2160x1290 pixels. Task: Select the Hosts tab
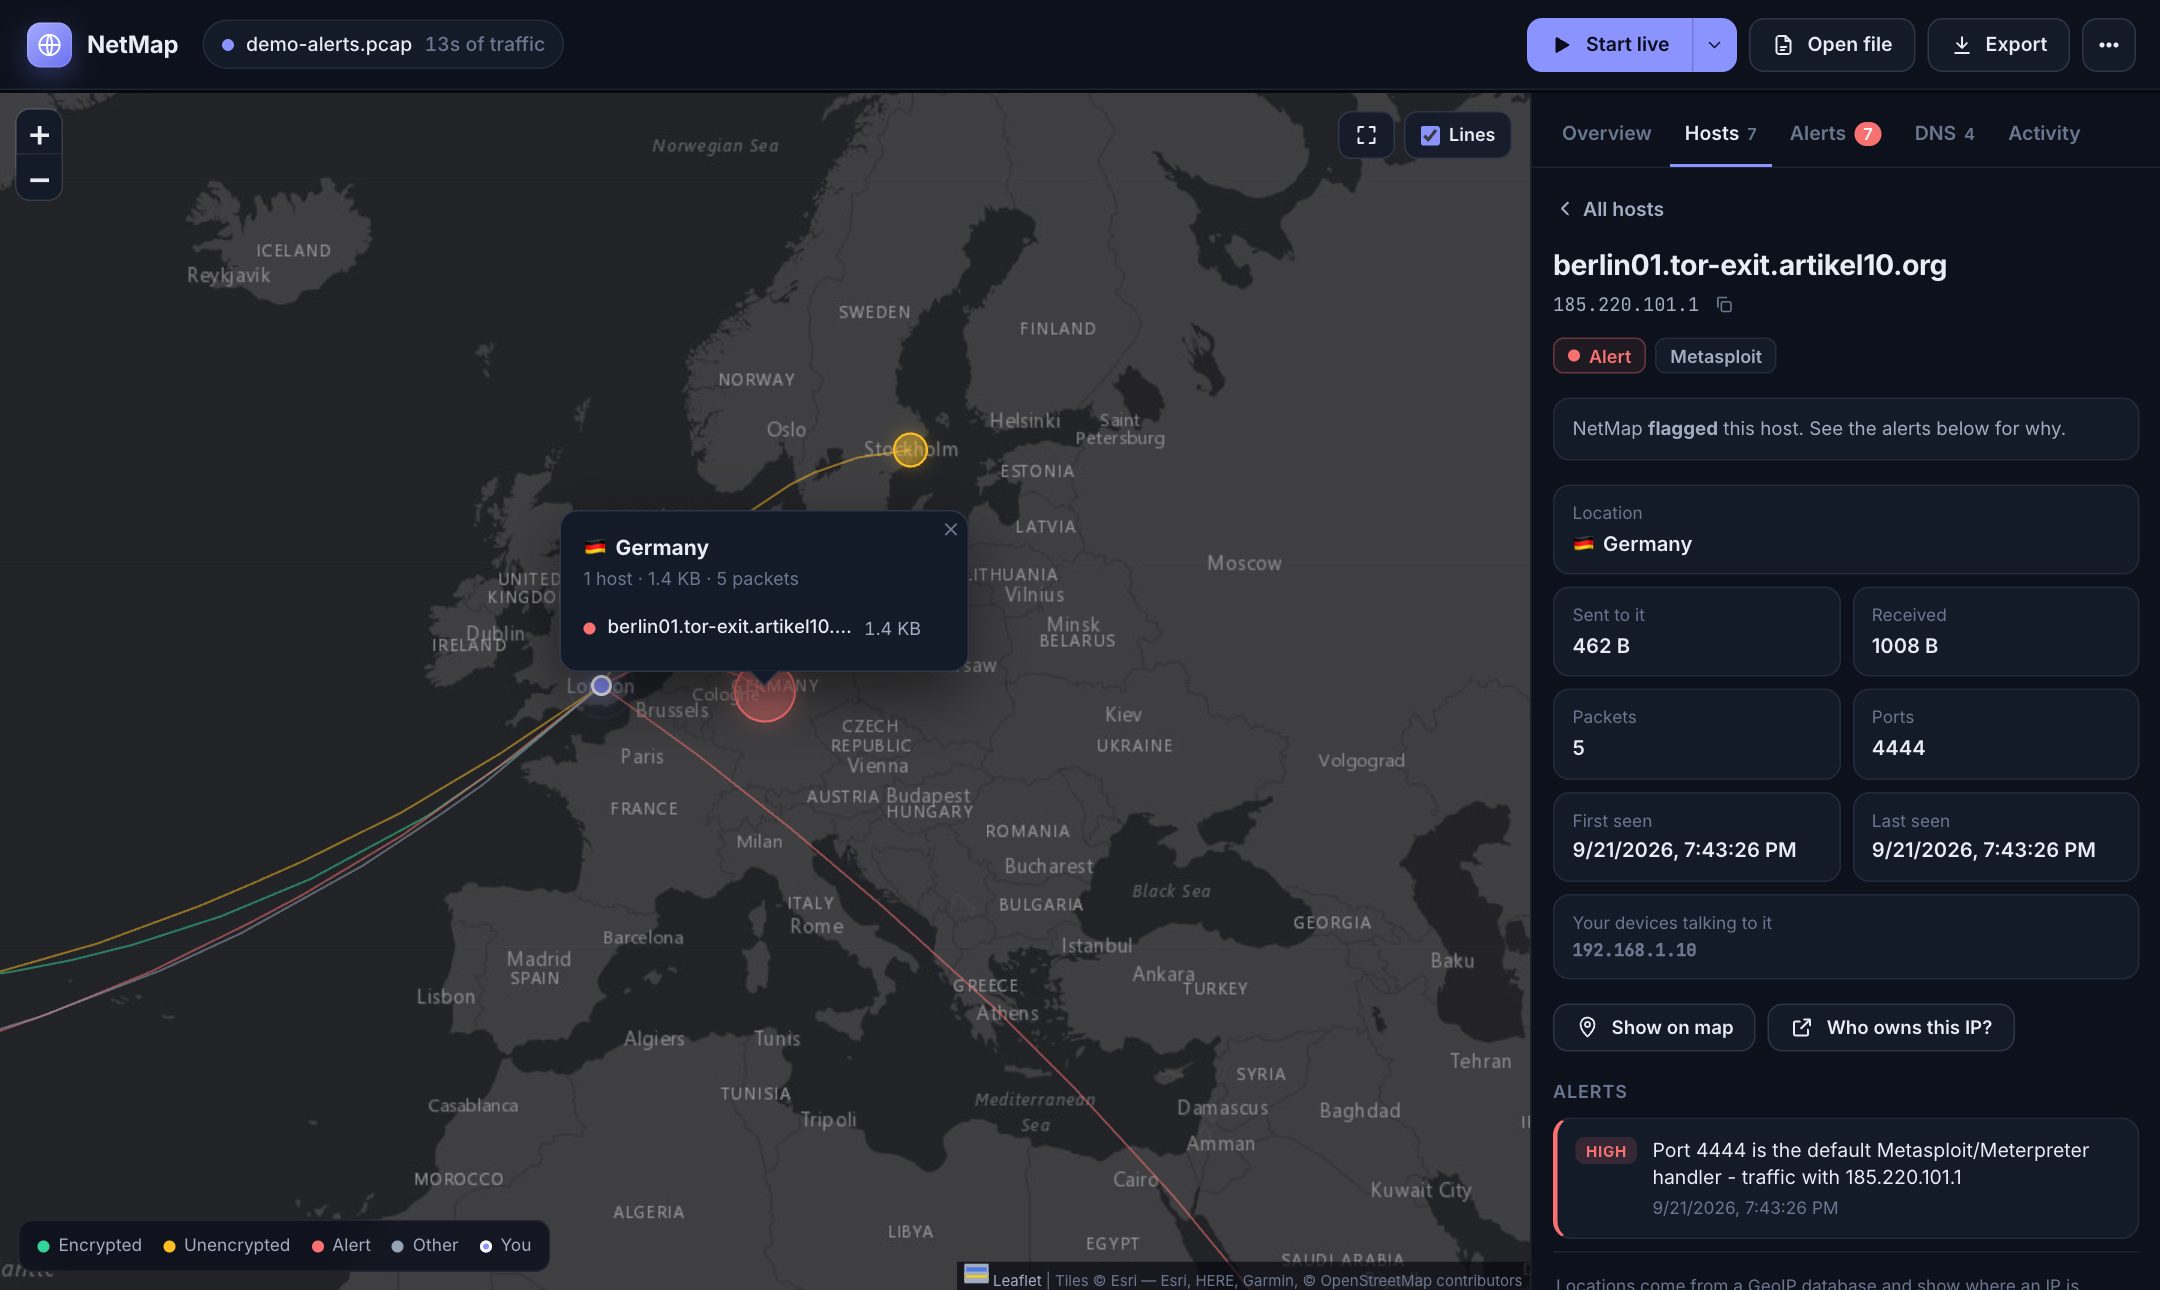point(1720,133)
